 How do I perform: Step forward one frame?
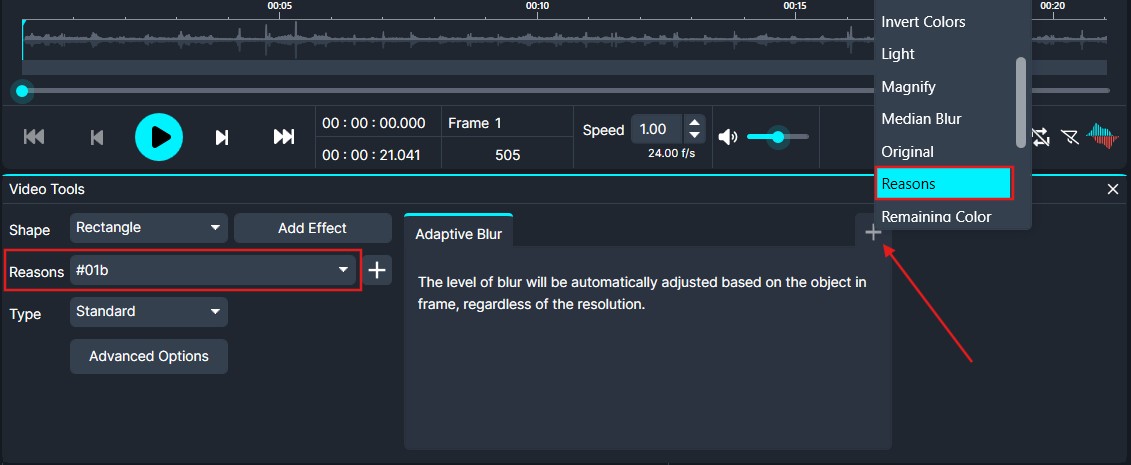pos(222,137)
